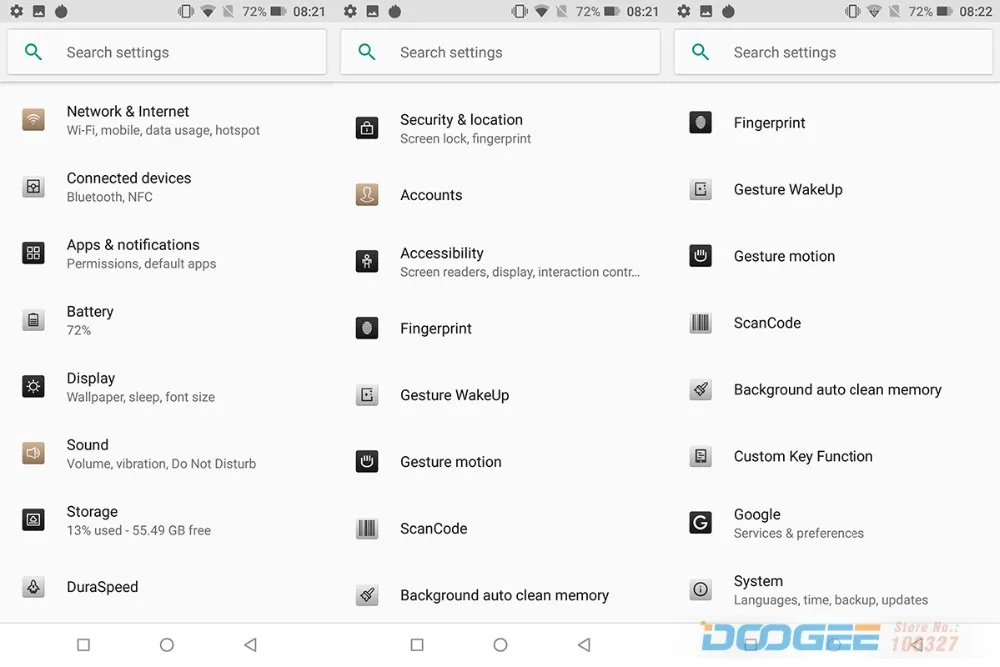Open the Connected devices icon
This screenshot has width=1000, height=667.
coord(33,186)
